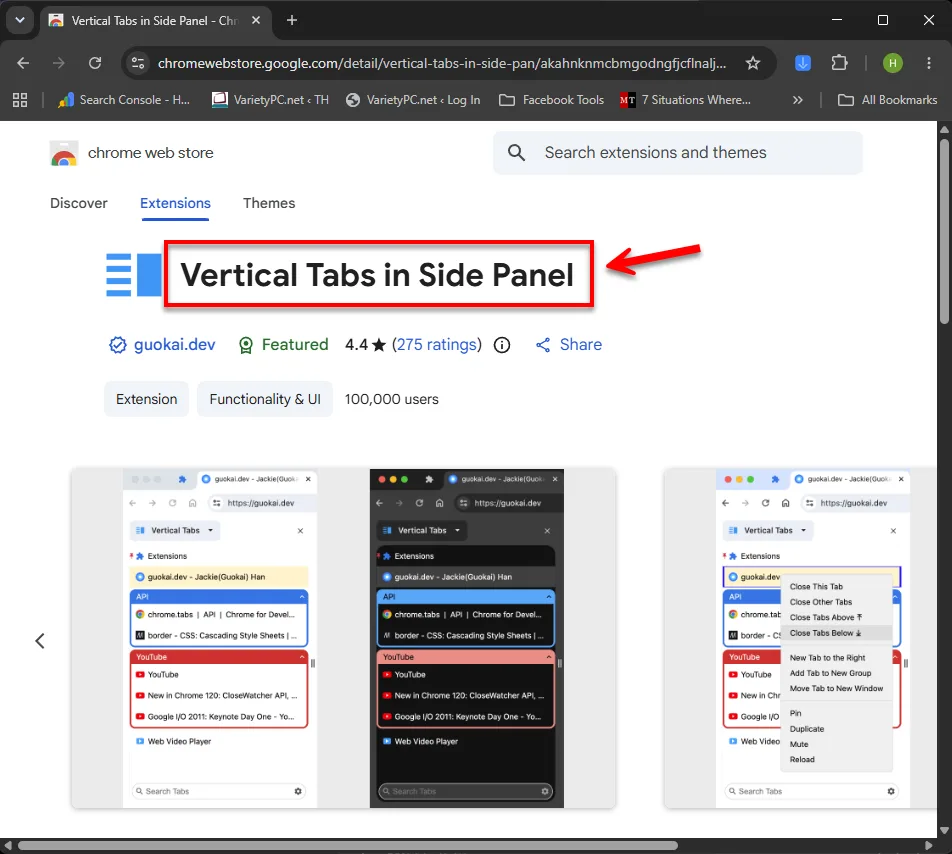The width and height of the screenshot is (952, 854).
Task: Reload the current page
Action: pyautogui.click(x=95, y=63)
